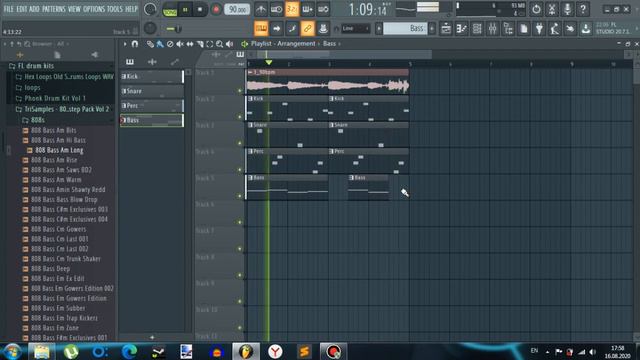Toggle overdub loop recording icon
640x360 pixels.
click(307, 9)
